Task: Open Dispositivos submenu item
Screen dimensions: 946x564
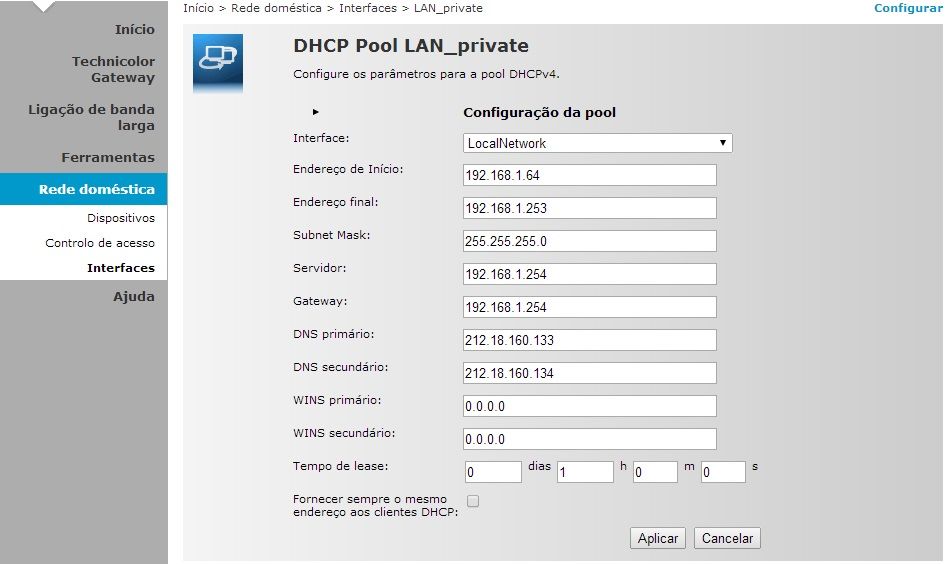Action: coord(121,218)
